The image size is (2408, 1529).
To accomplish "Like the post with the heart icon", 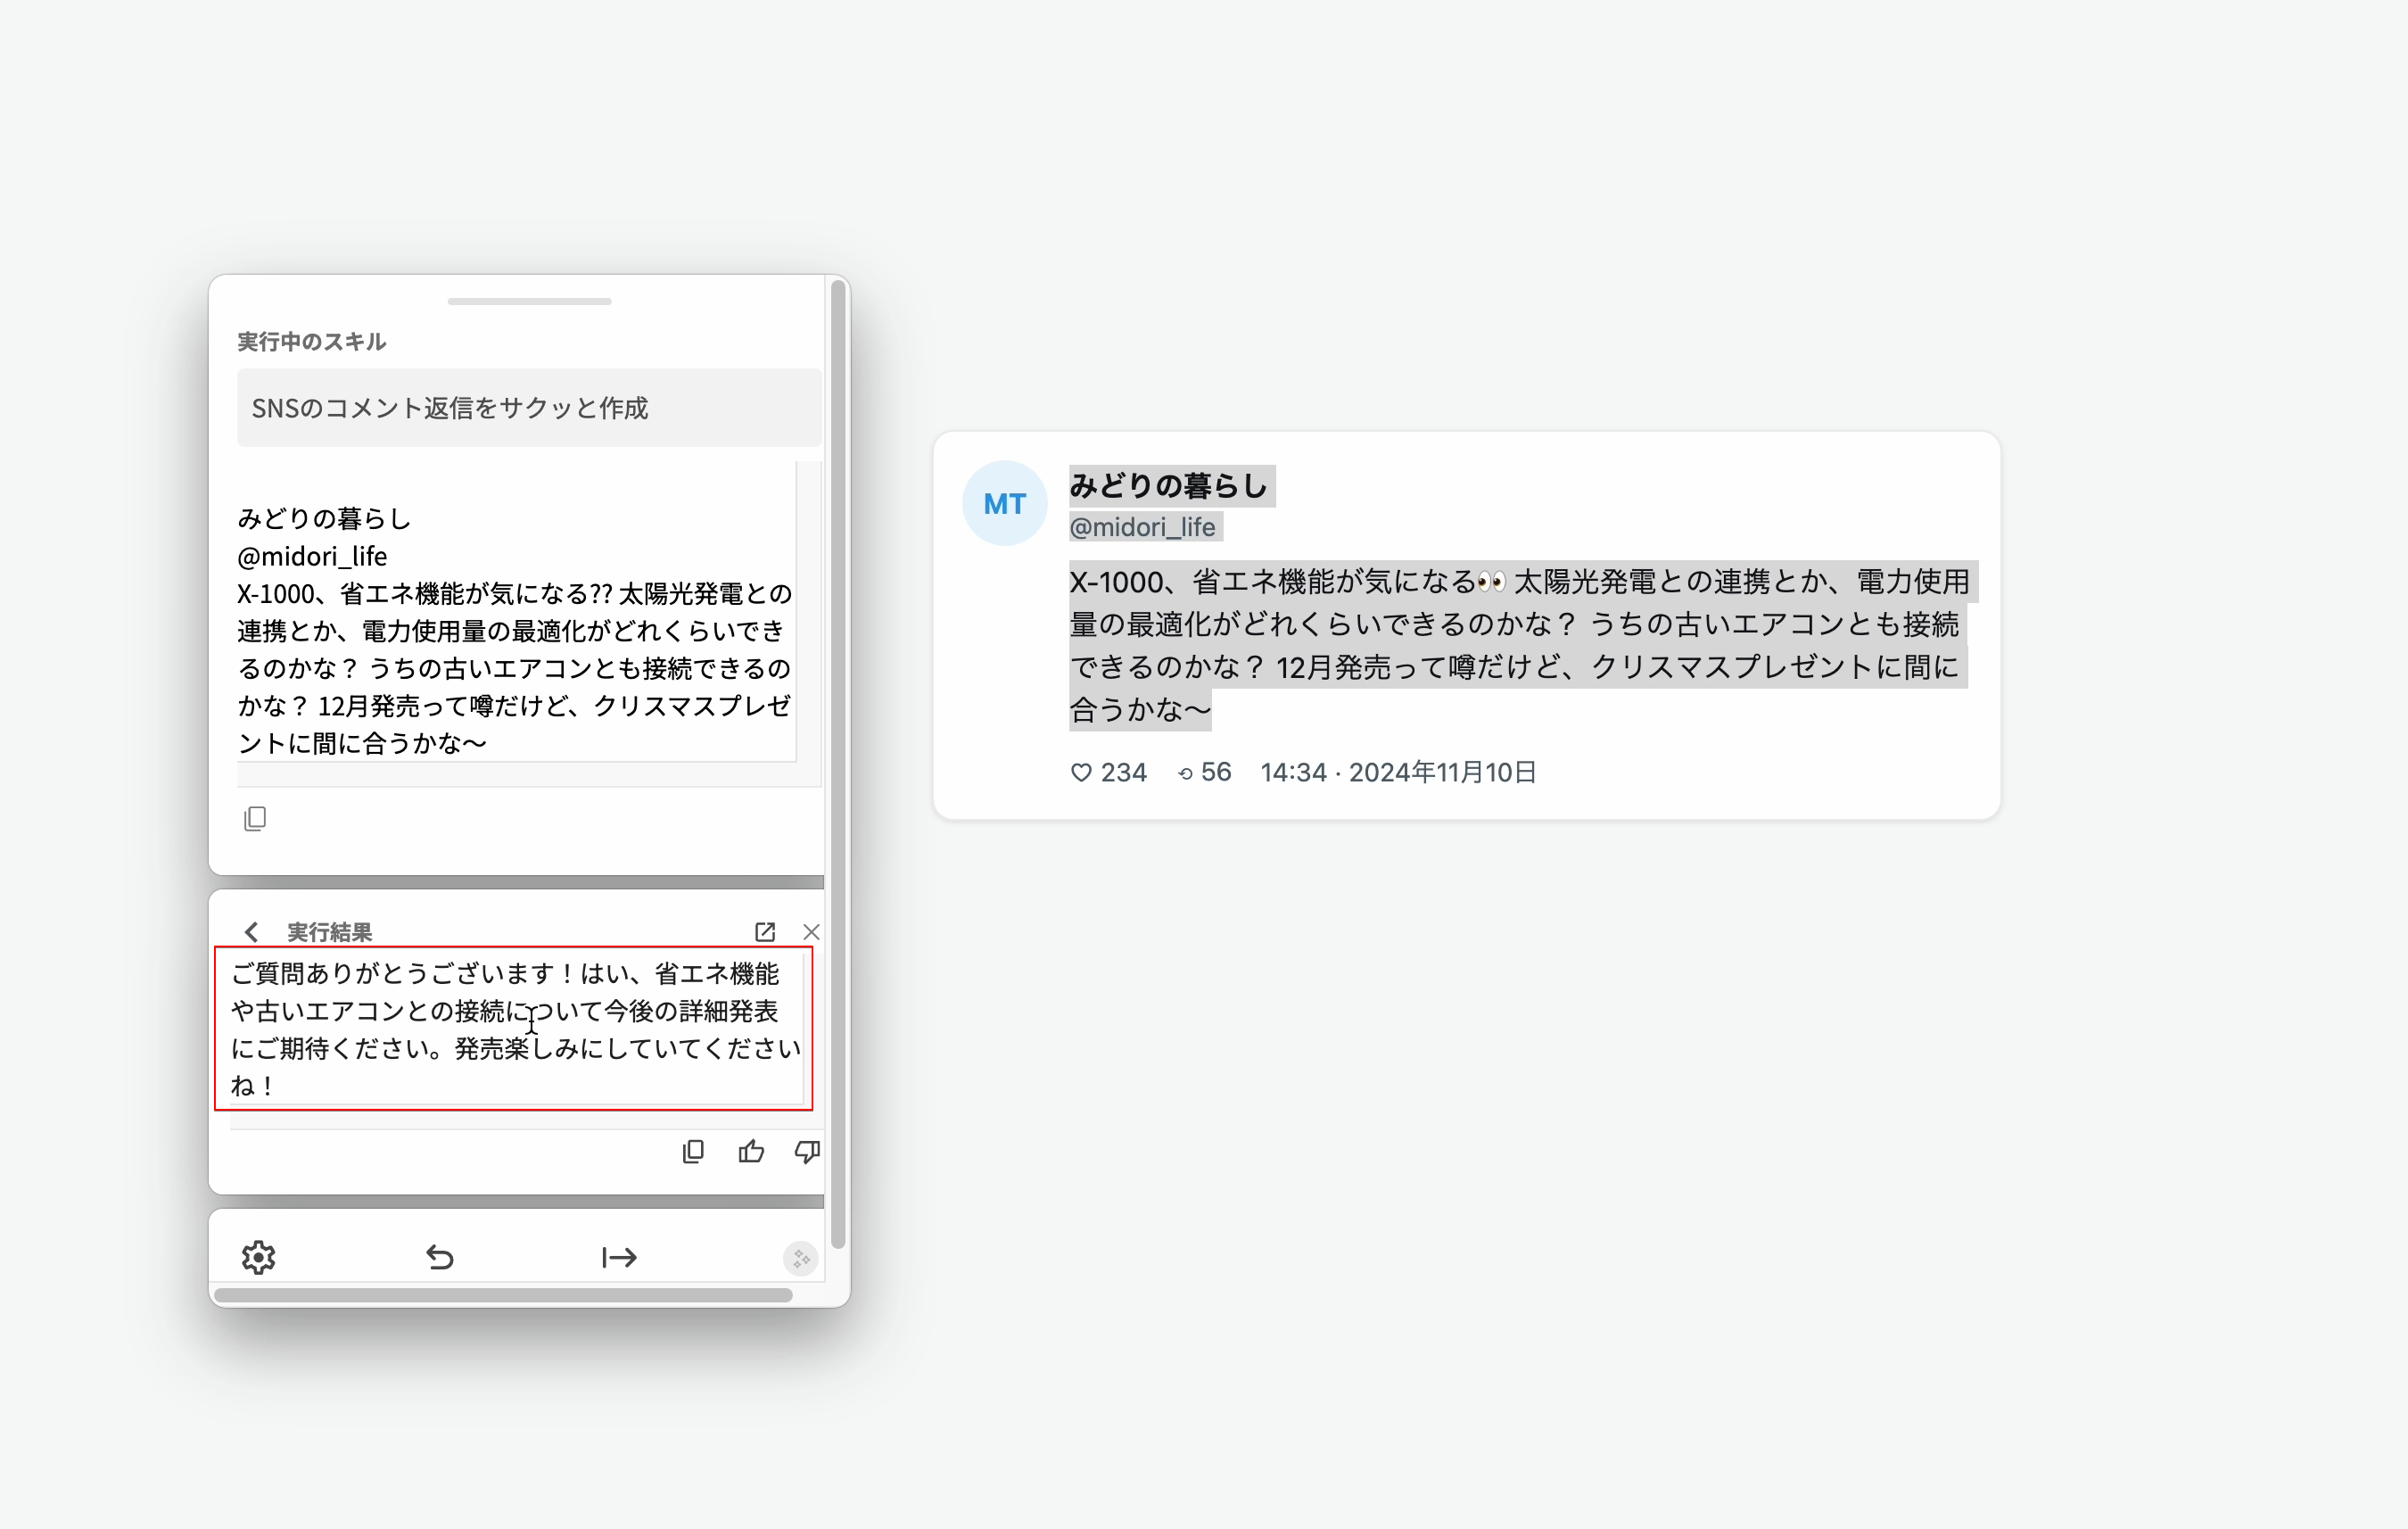I will click(1080, 772).
